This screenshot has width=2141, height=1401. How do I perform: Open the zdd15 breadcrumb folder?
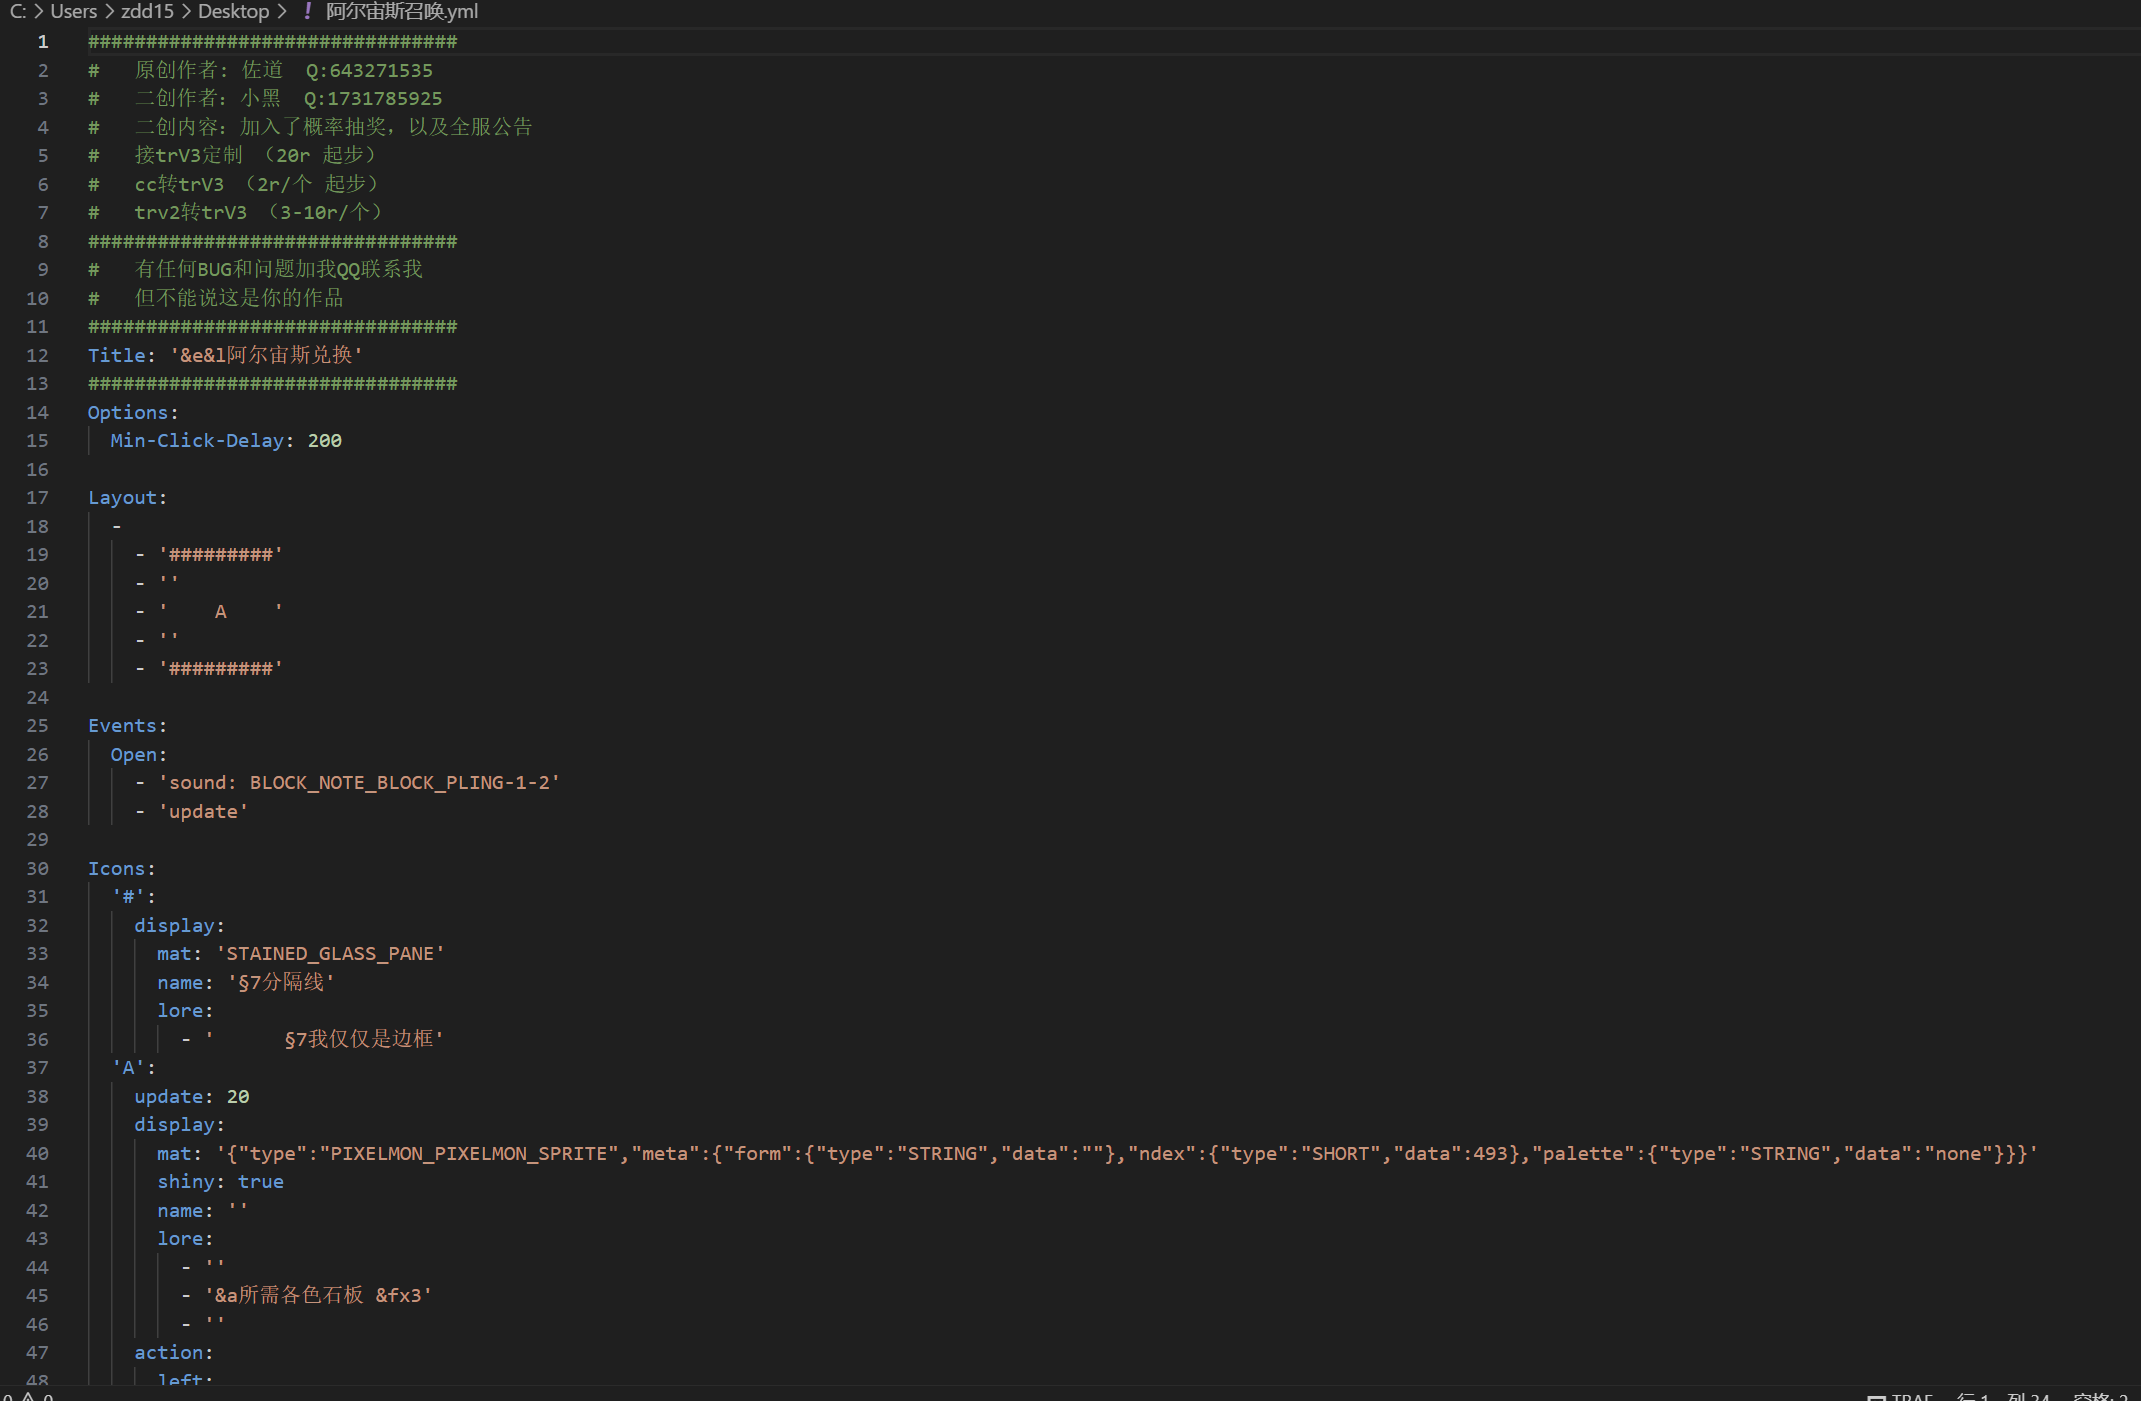[147, 11]
